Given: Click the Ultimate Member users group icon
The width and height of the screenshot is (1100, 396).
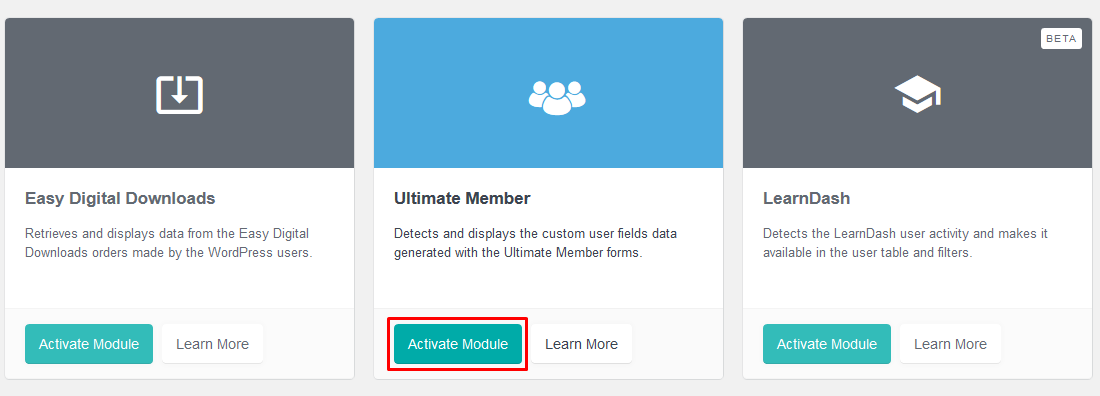Looking at the screenshot, I should point(557,98).
